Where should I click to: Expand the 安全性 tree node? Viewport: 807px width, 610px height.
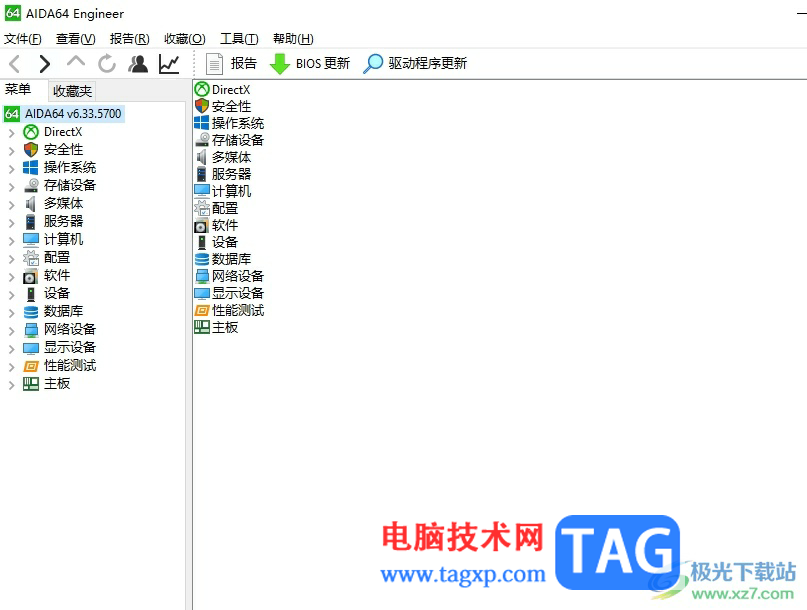[11, 151]
